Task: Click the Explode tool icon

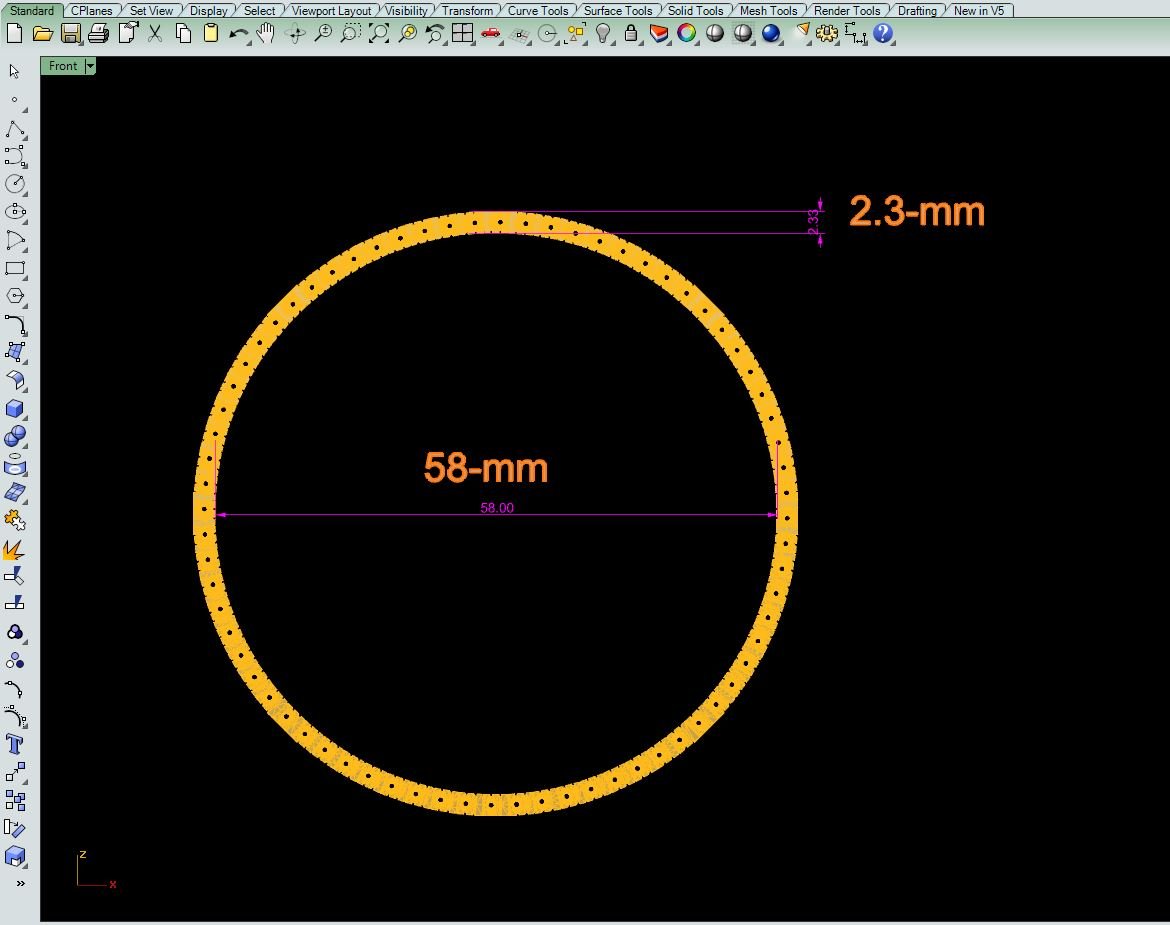Action: 15,549
